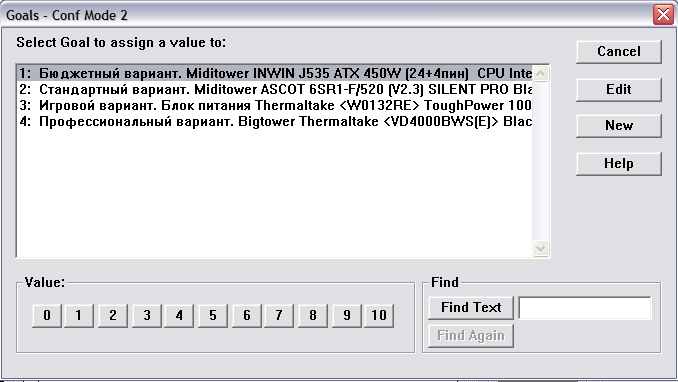Click the Find Text button
Screen dimensions: 678x382
[471, 308]
